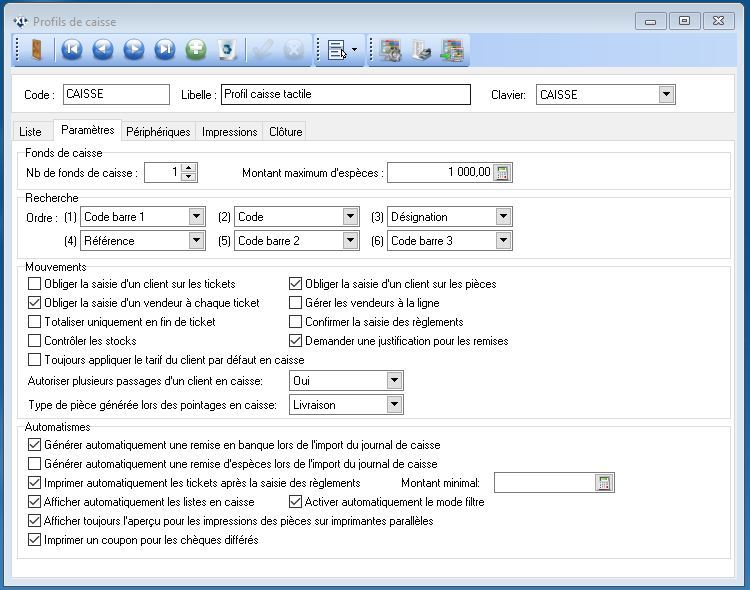The image size is (750, 590).
Task: Open calculator for Montant minimal
Action: click(604, 483)
